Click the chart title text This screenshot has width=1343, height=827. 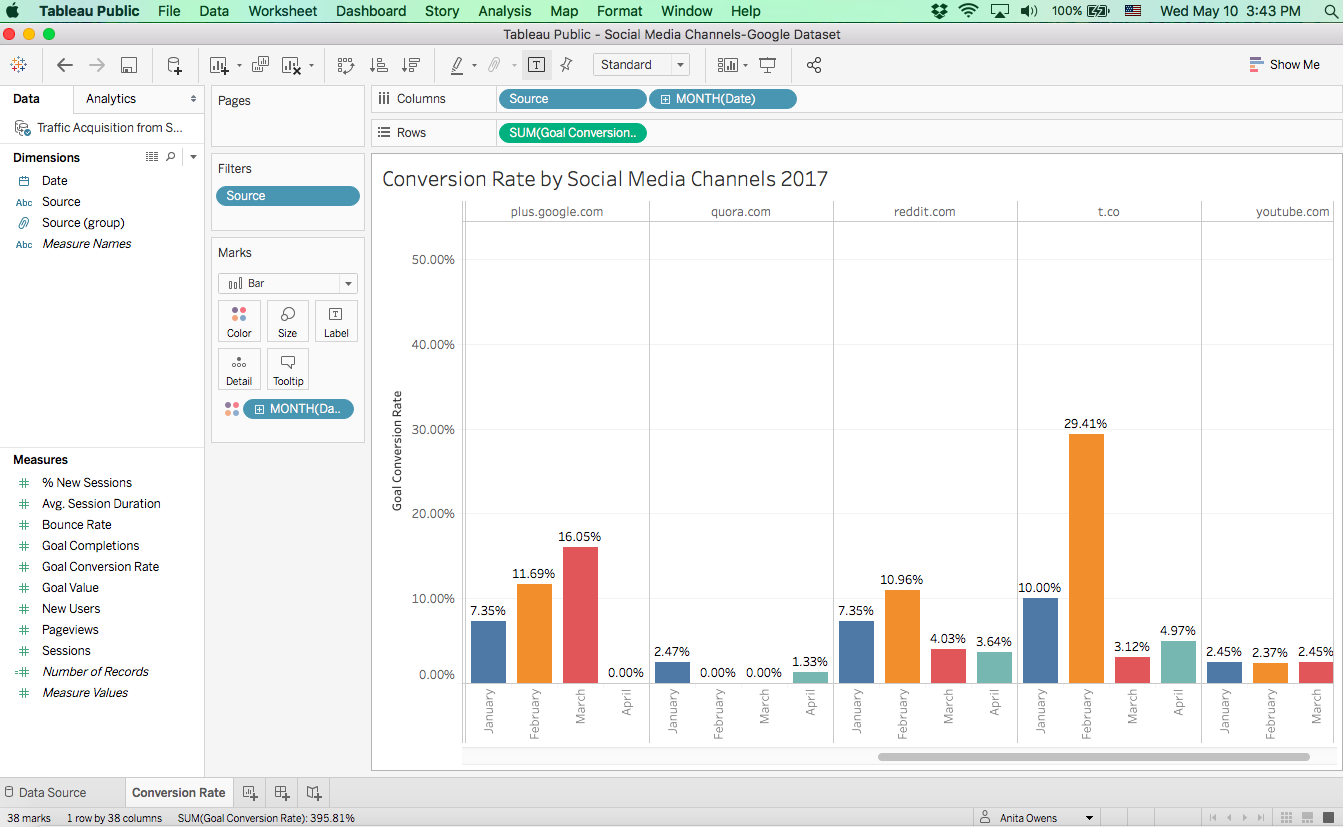point(605,180)
